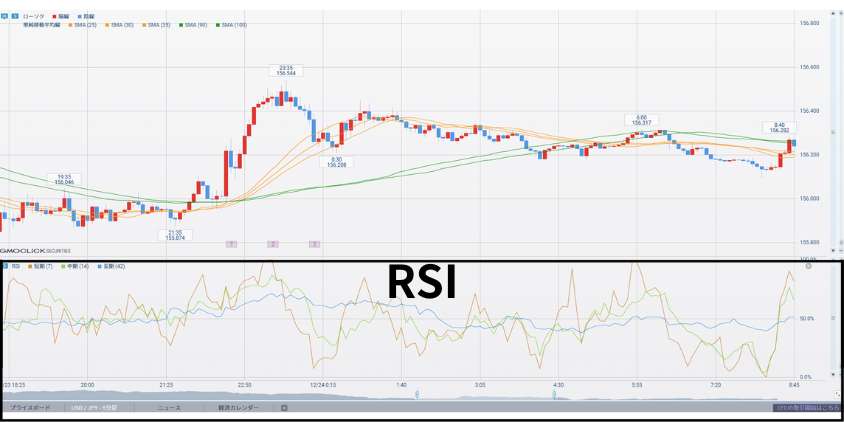Toggle the SMA (90) green moving average legend

click(192, 24)
